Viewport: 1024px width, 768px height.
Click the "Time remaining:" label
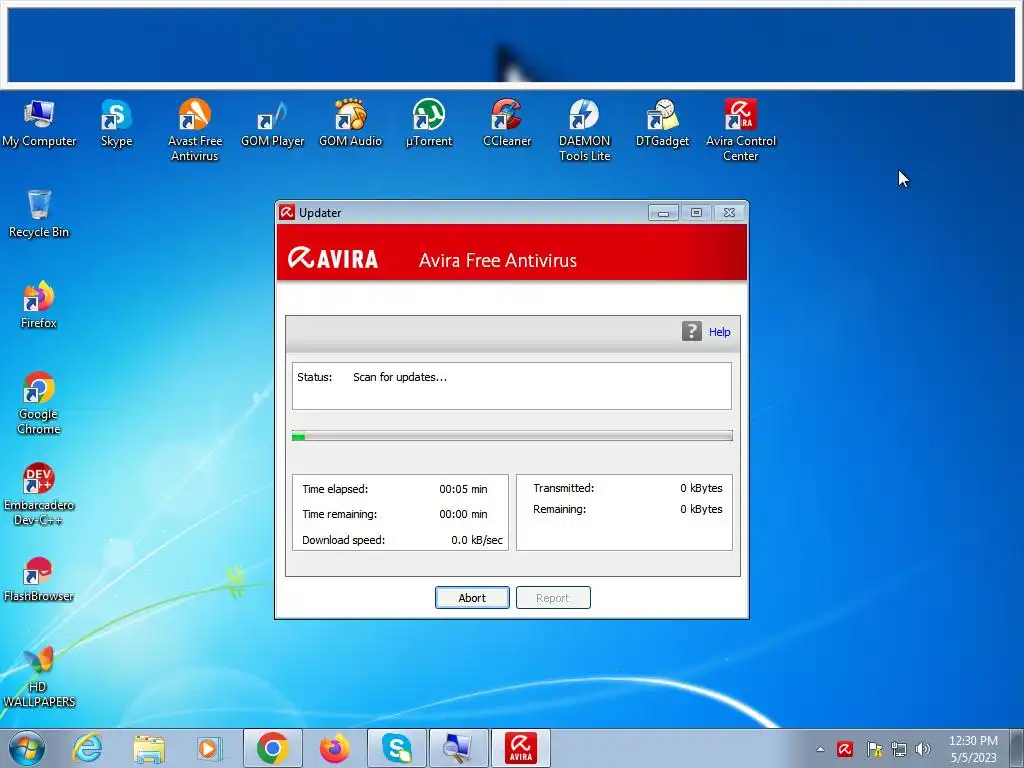[x=340, y=515]
